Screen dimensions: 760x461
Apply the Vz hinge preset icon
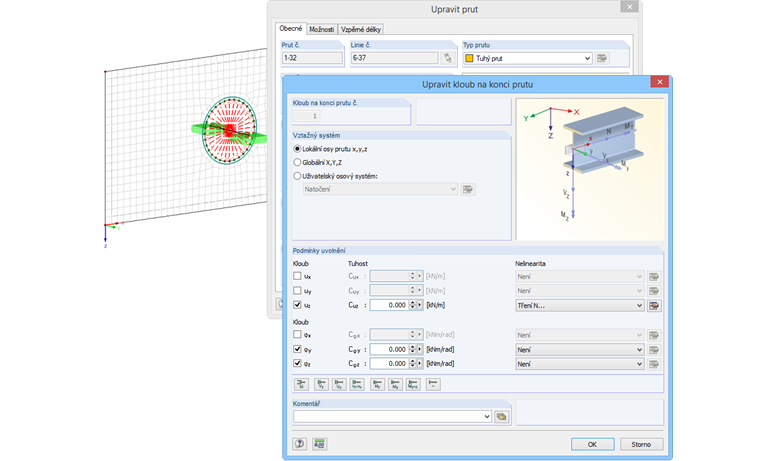pos(339,384)
